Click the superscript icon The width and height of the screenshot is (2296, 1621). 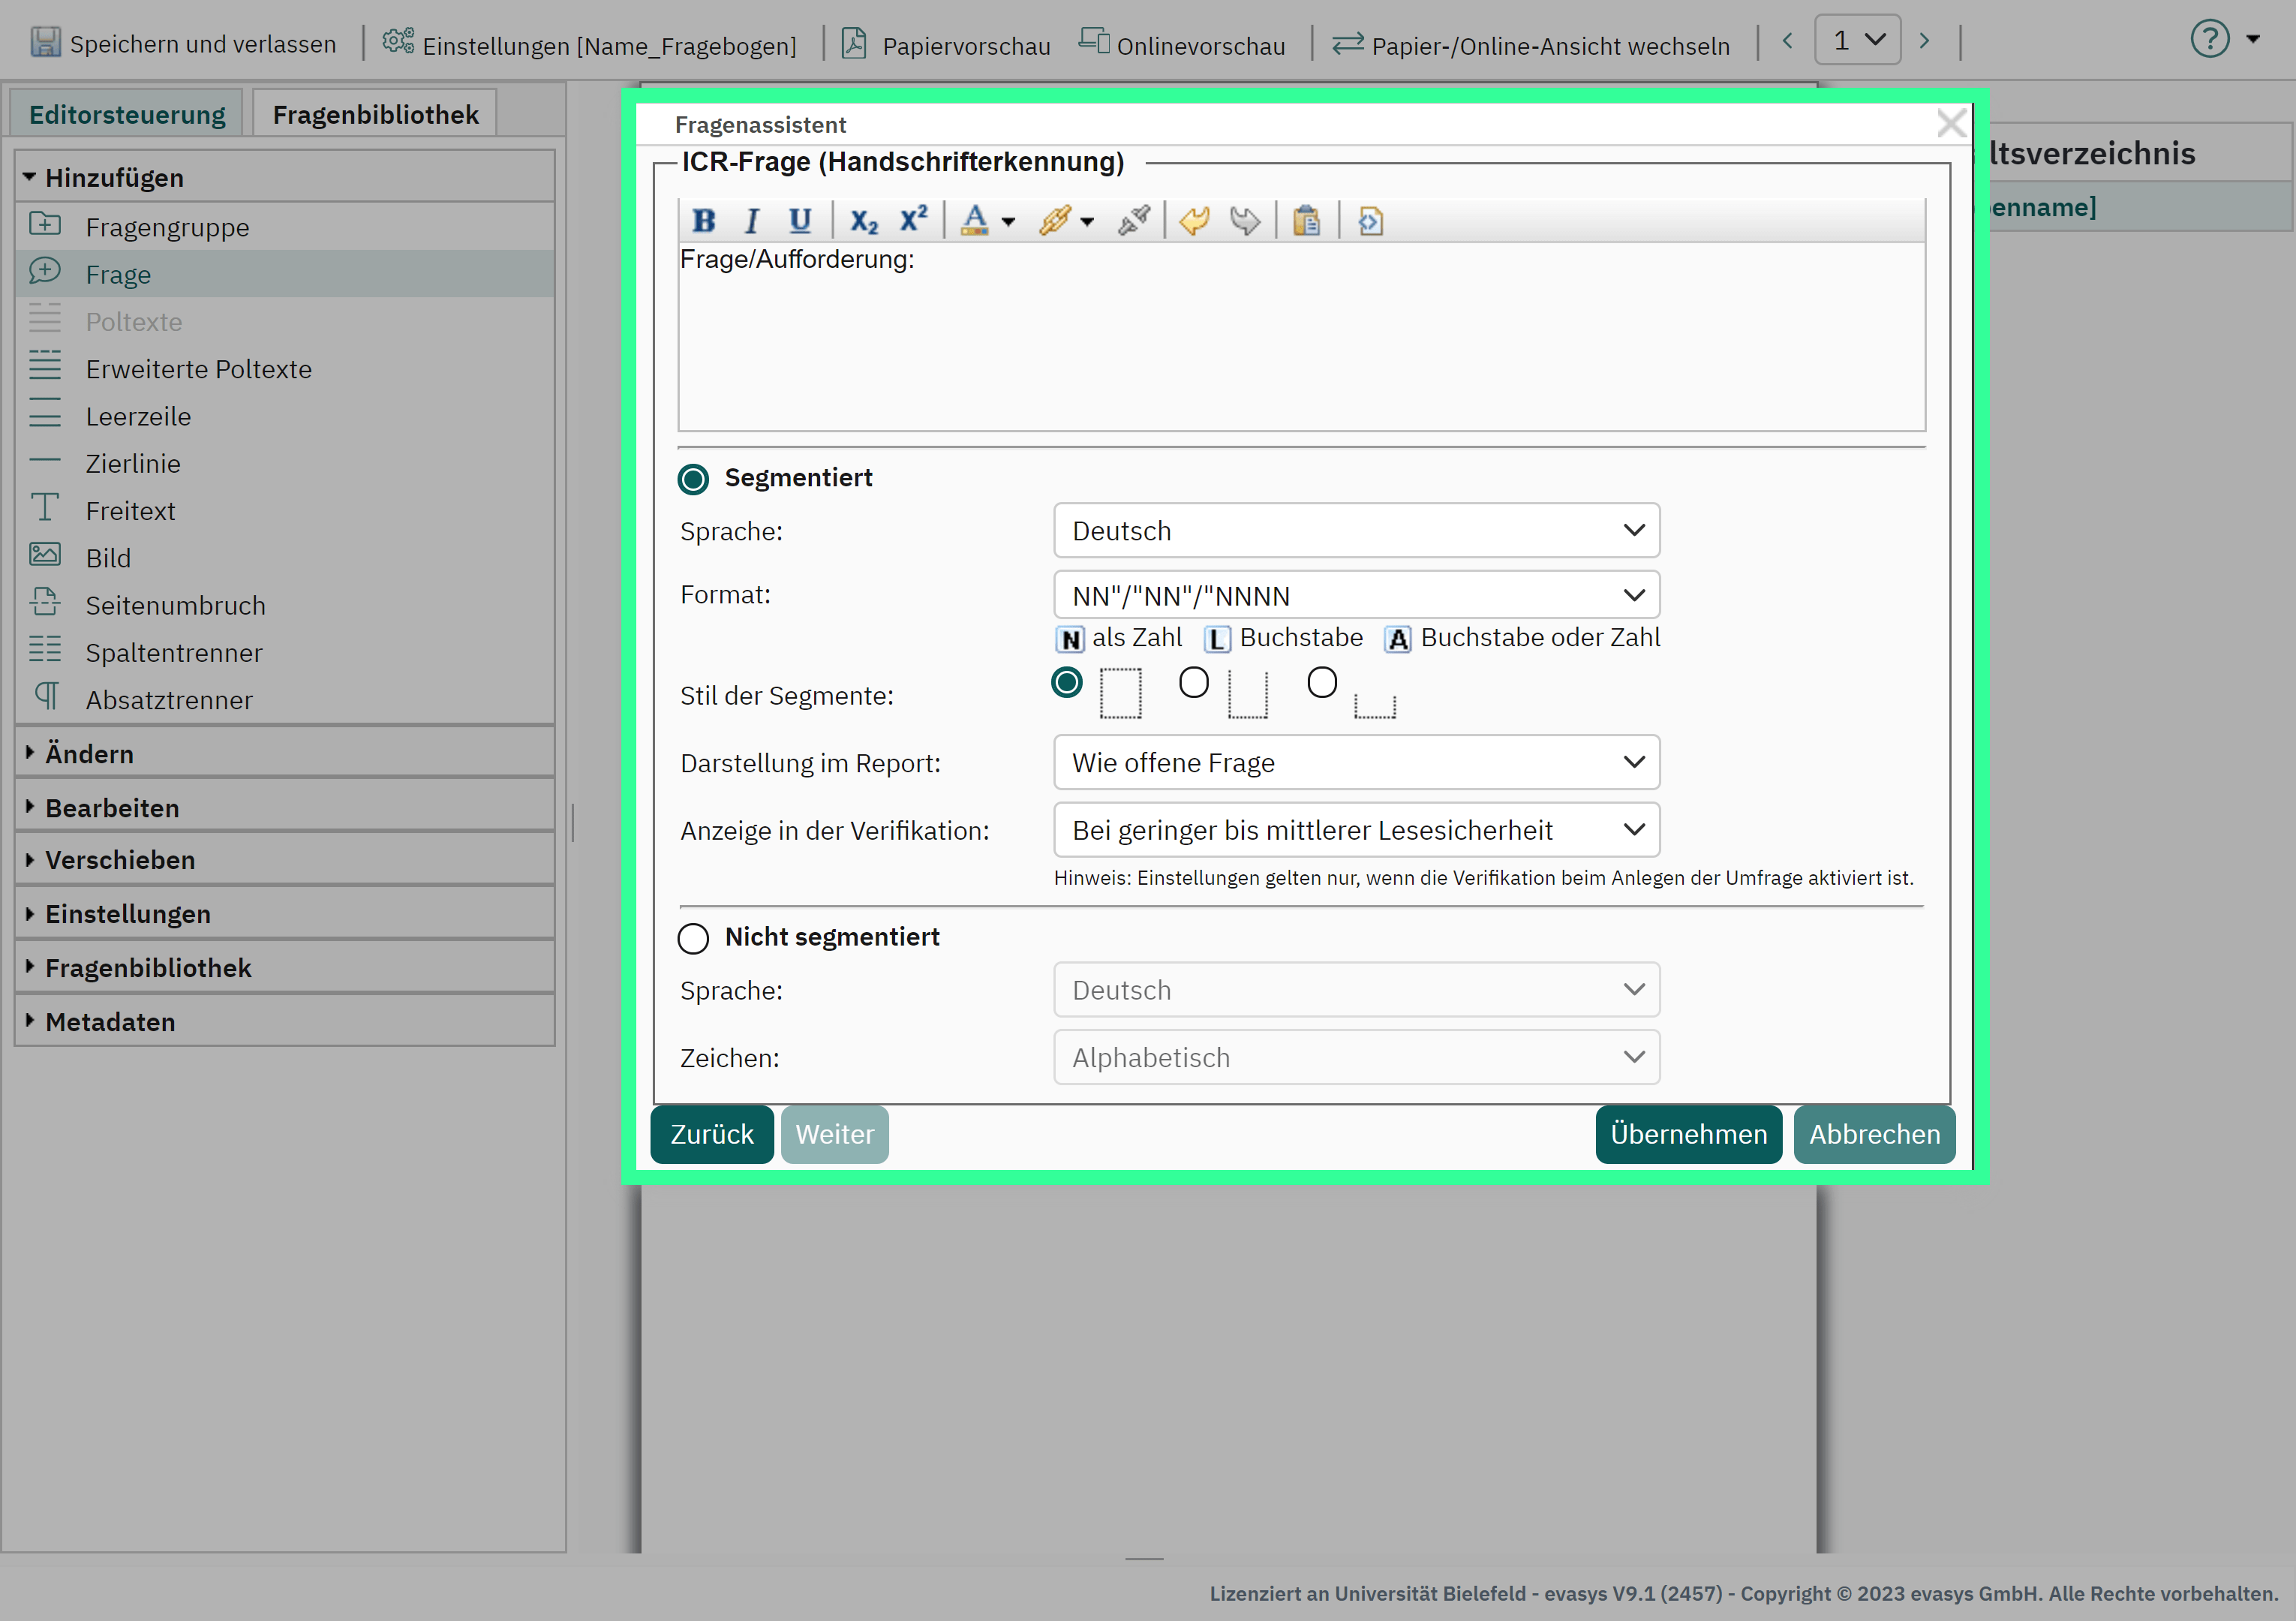click(913, 219)
